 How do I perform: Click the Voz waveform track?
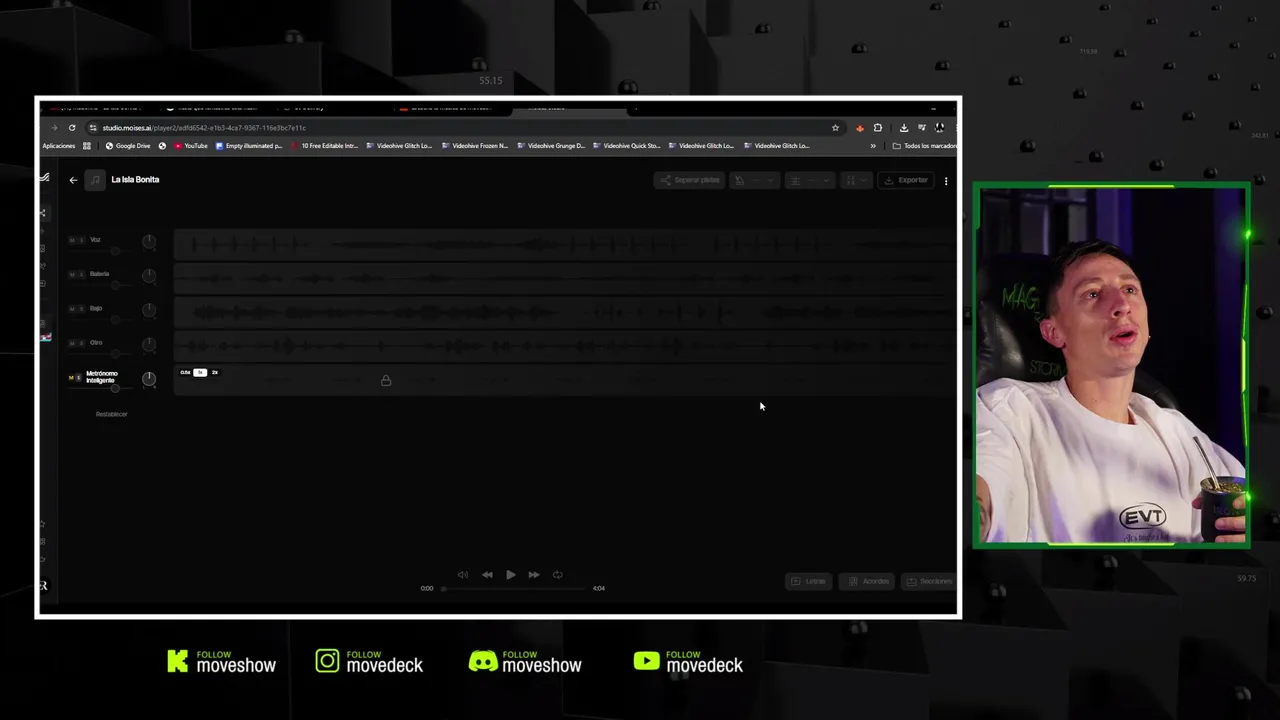click(565, 243)
